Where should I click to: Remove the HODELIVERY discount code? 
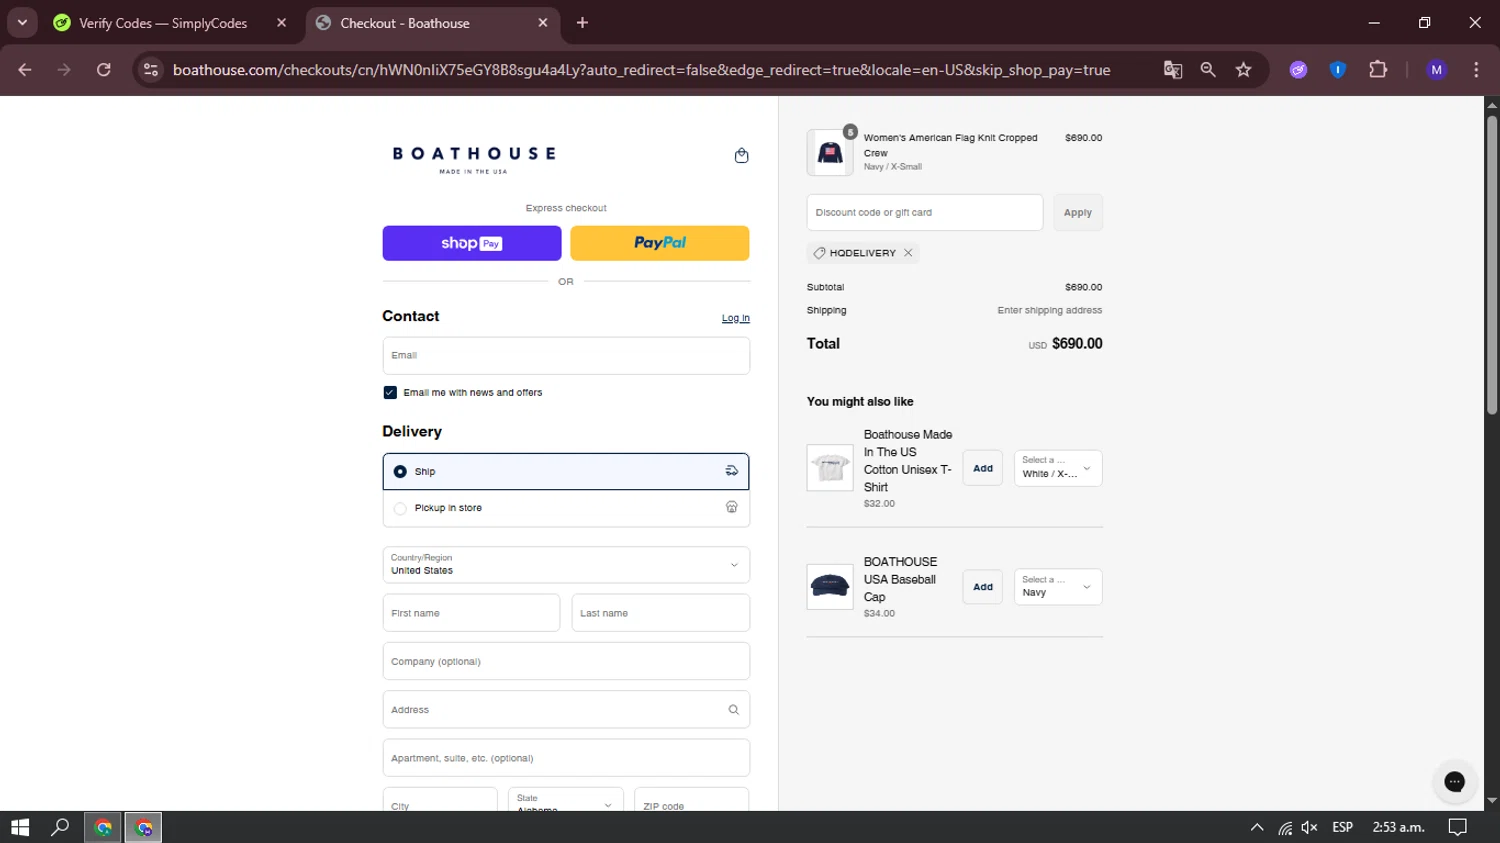[908, 253]
